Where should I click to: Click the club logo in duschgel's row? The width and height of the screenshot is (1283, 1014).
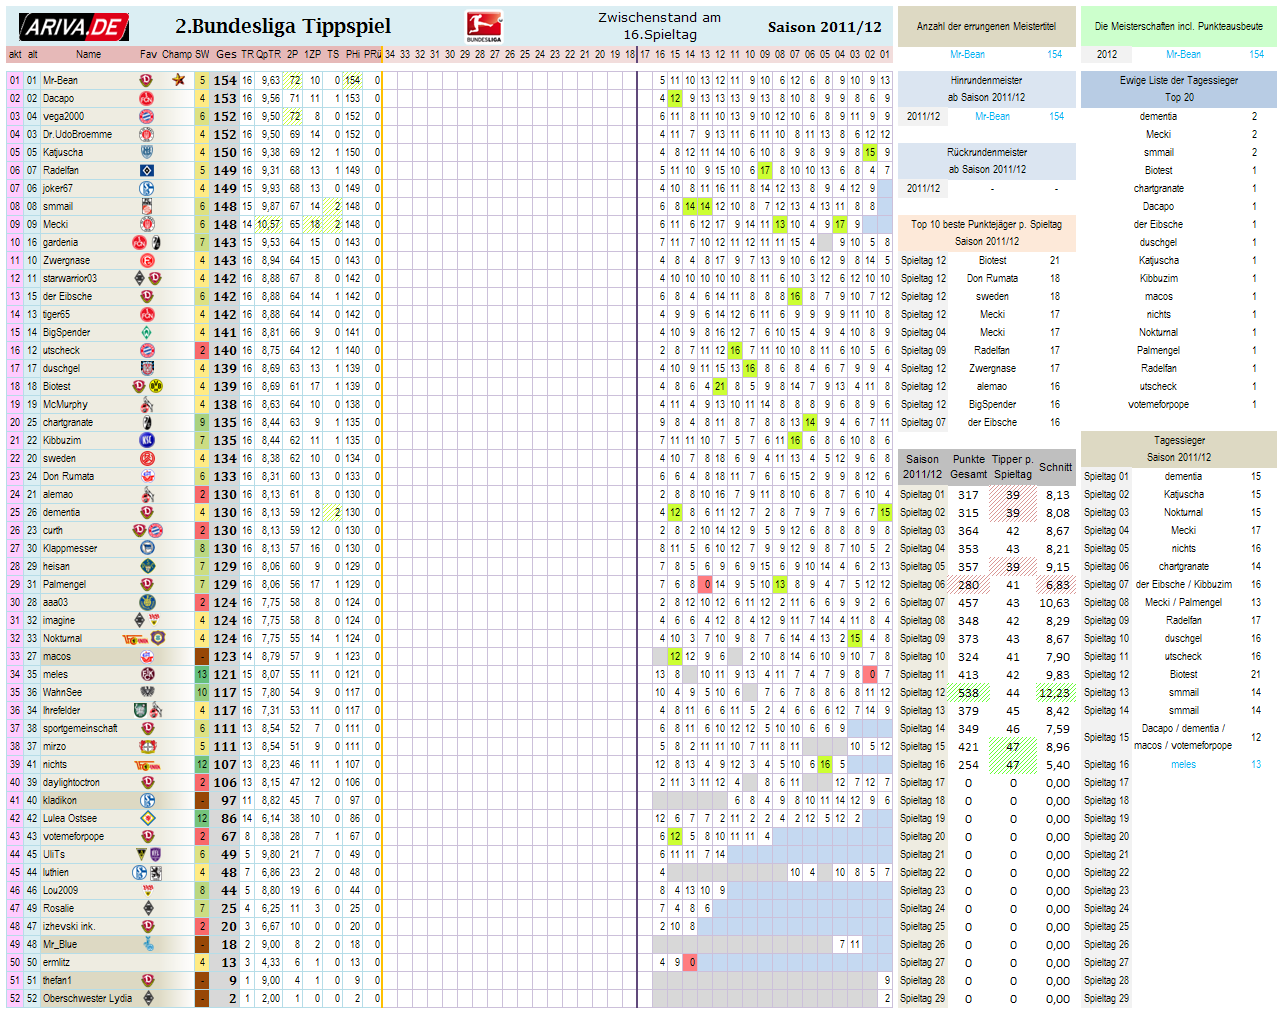[x=146, y=368]
